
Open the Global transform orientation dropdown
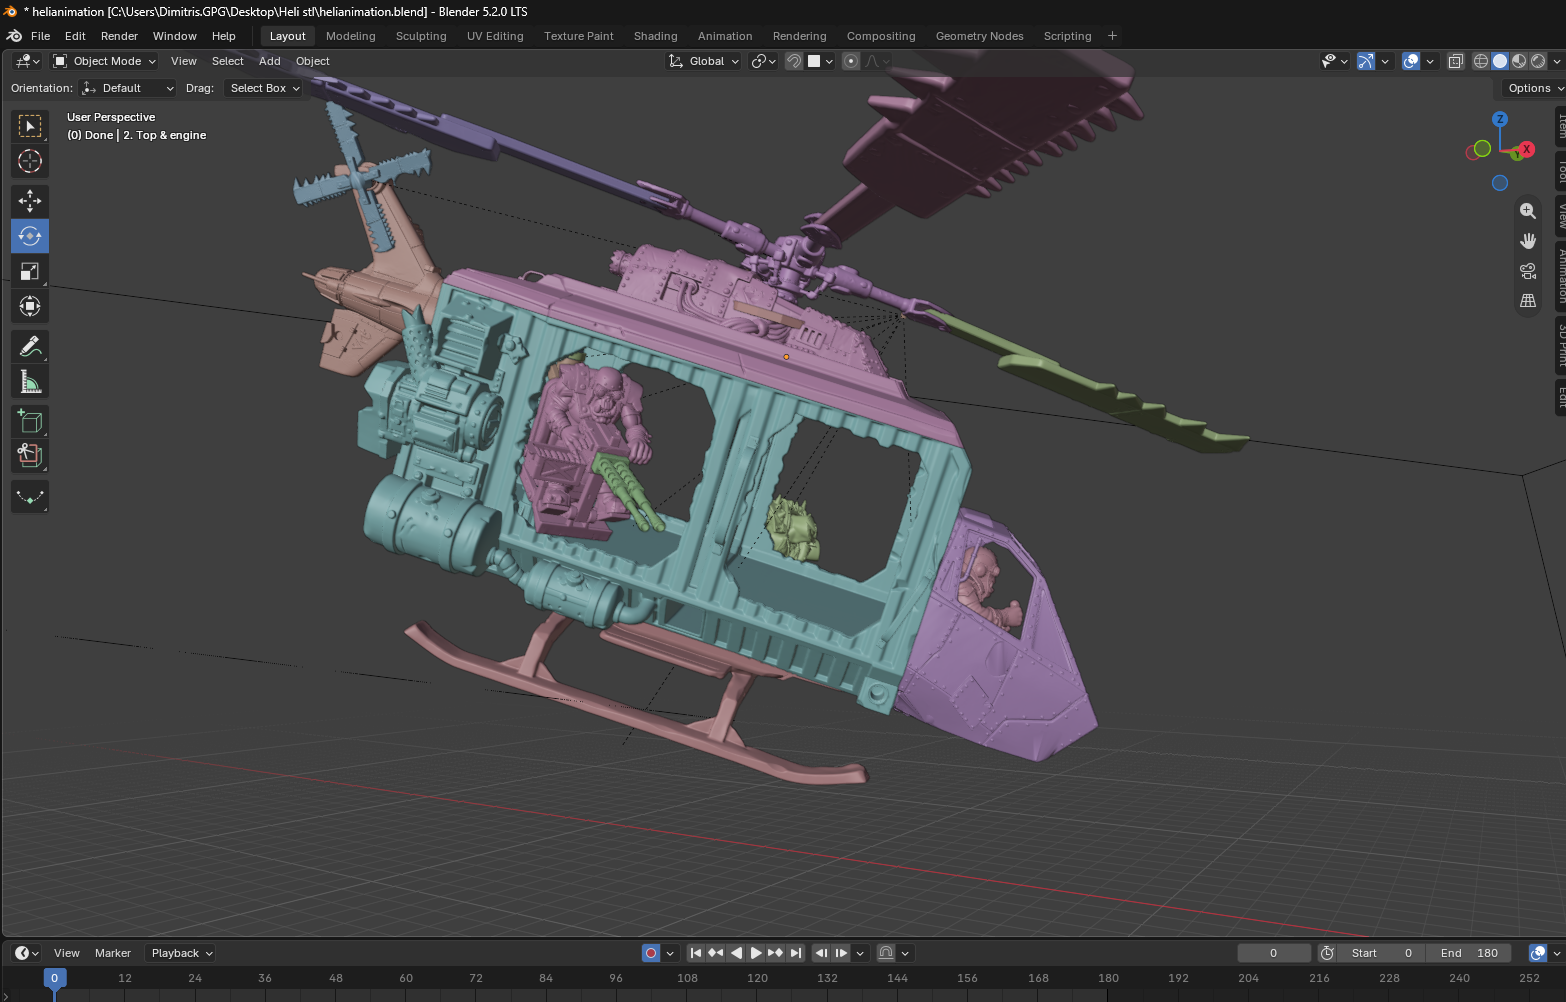coord(704,61)
